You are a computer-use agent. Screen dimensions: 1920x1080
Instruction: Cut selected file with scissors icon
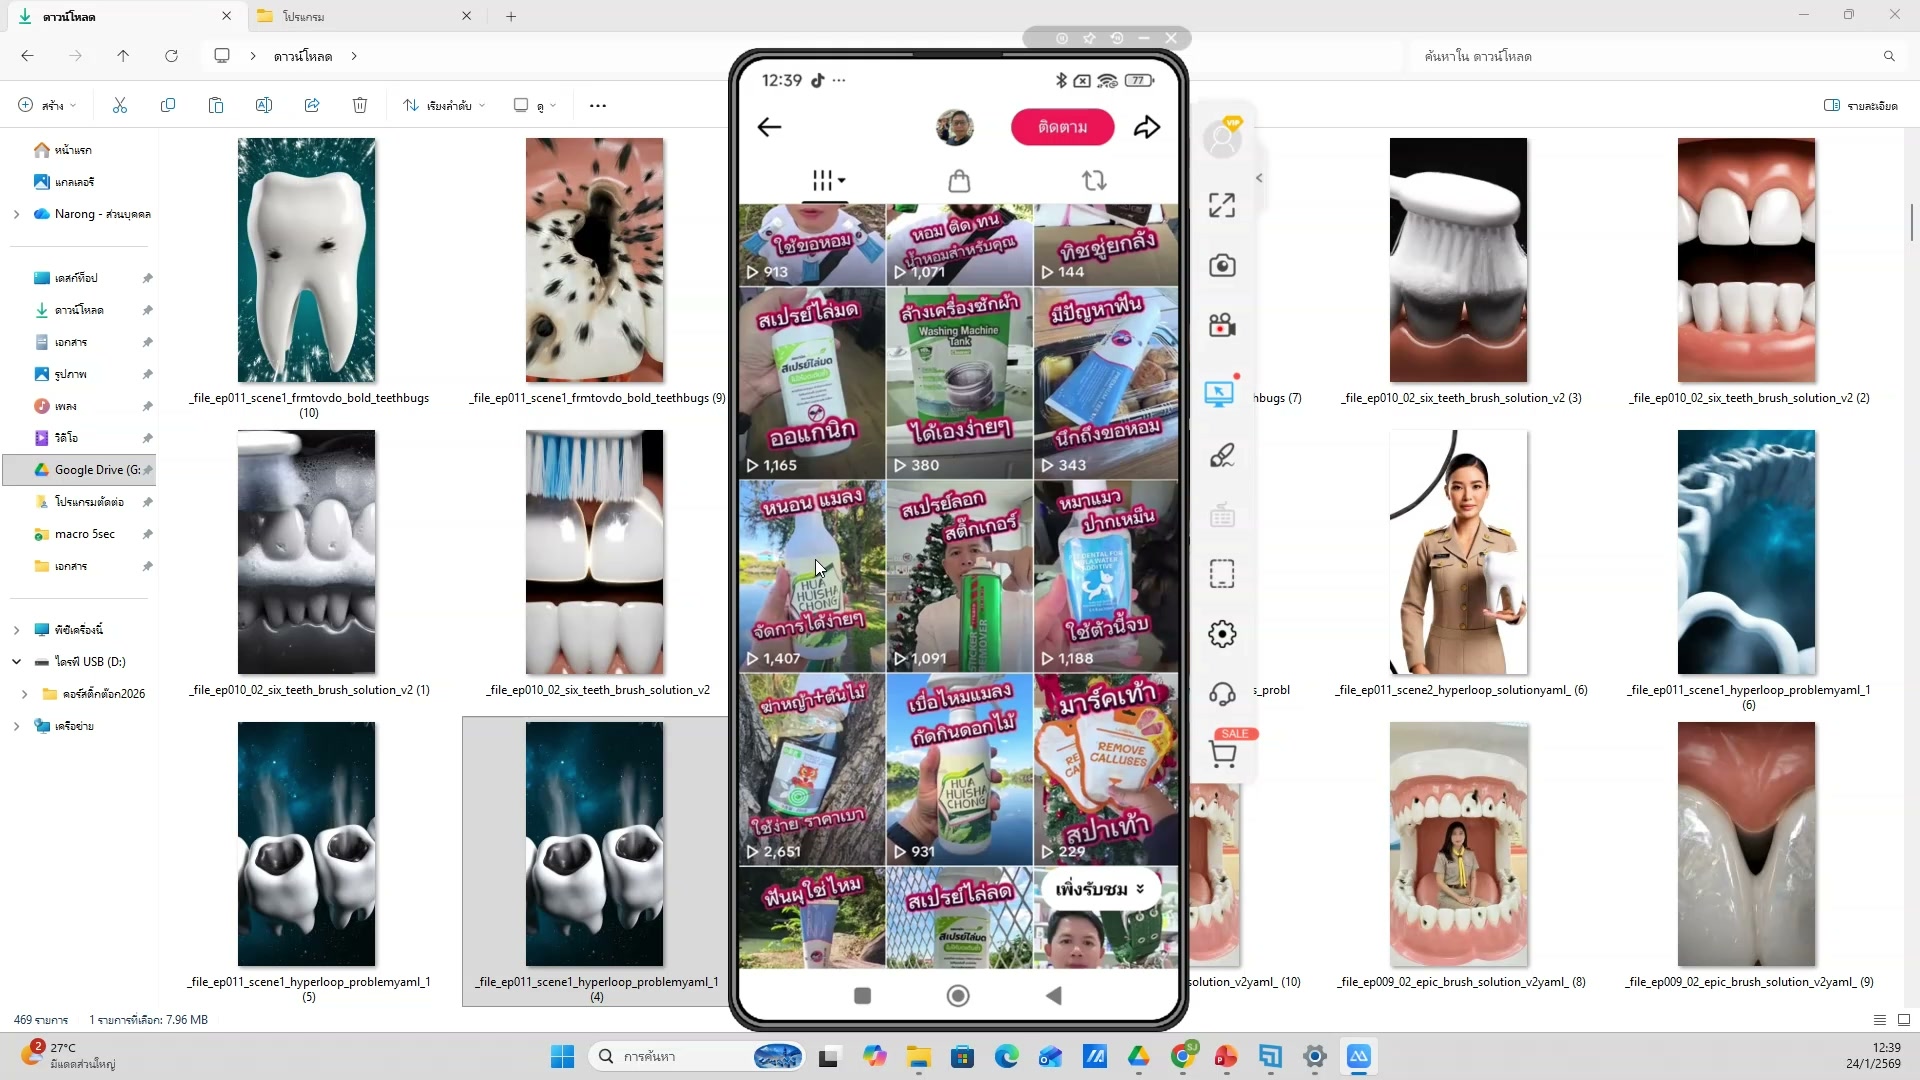click(119, 105)
